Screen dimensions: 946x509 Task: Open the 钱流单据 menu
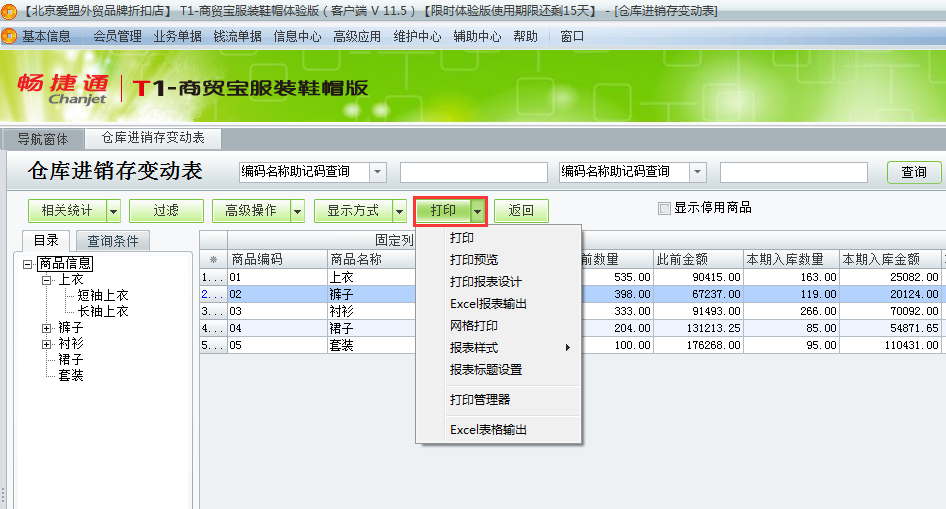(x=237, y=37)
